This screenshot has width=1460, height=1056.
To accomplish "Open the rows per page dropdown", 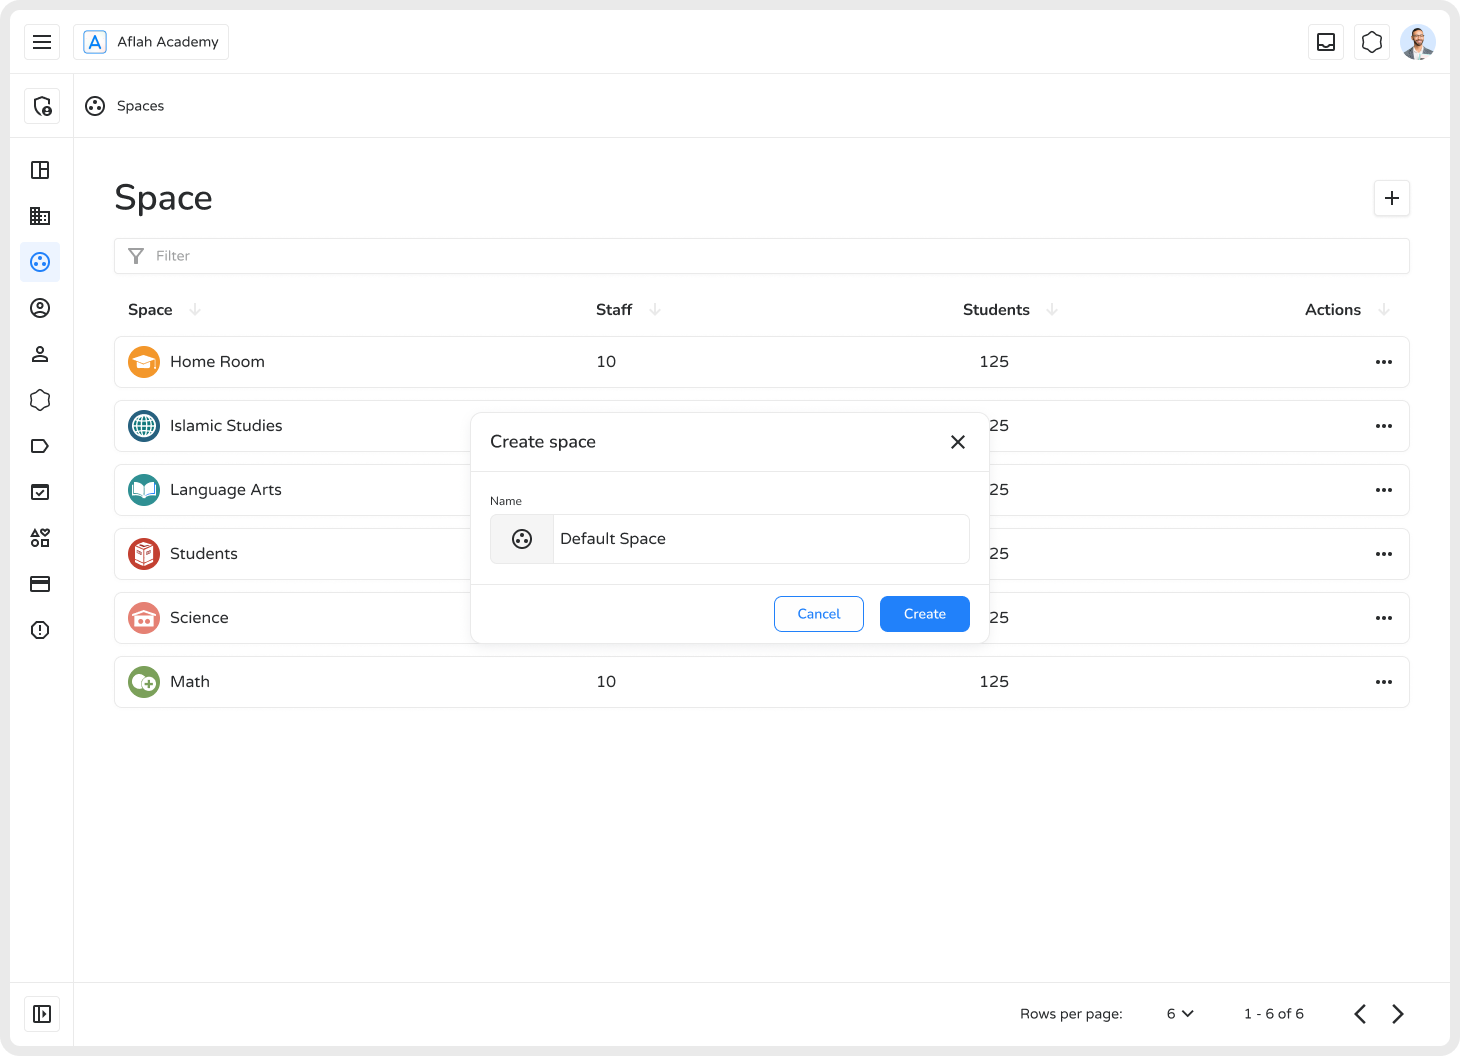I will [1180, 1014].
